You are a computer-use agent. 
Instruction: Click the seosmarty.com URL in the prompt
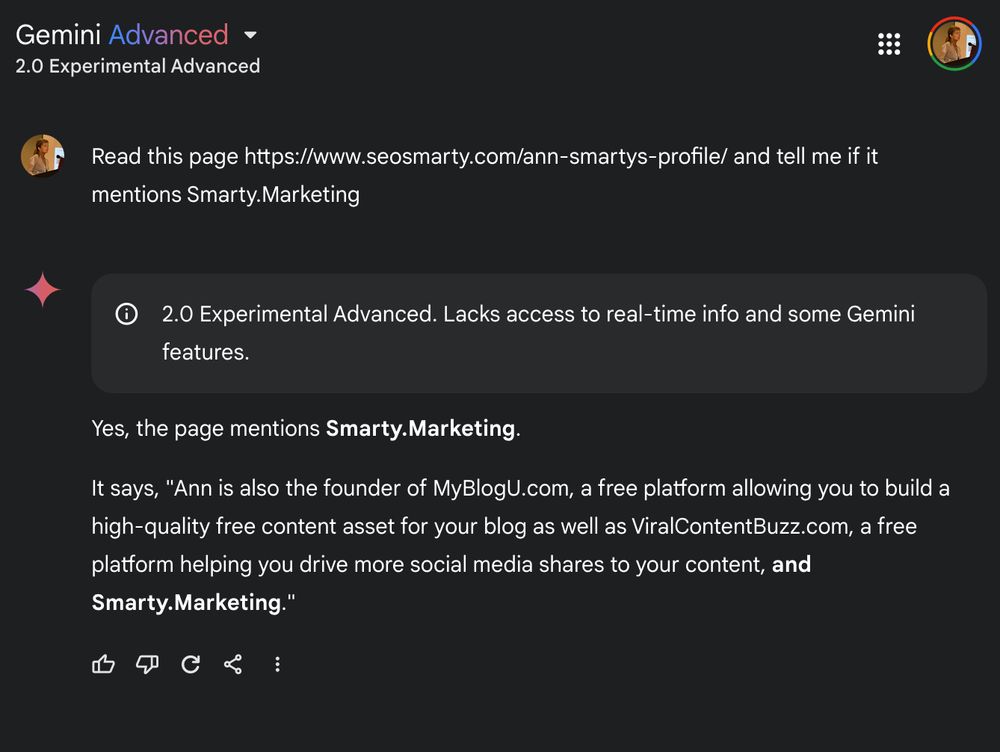(486, 157)
